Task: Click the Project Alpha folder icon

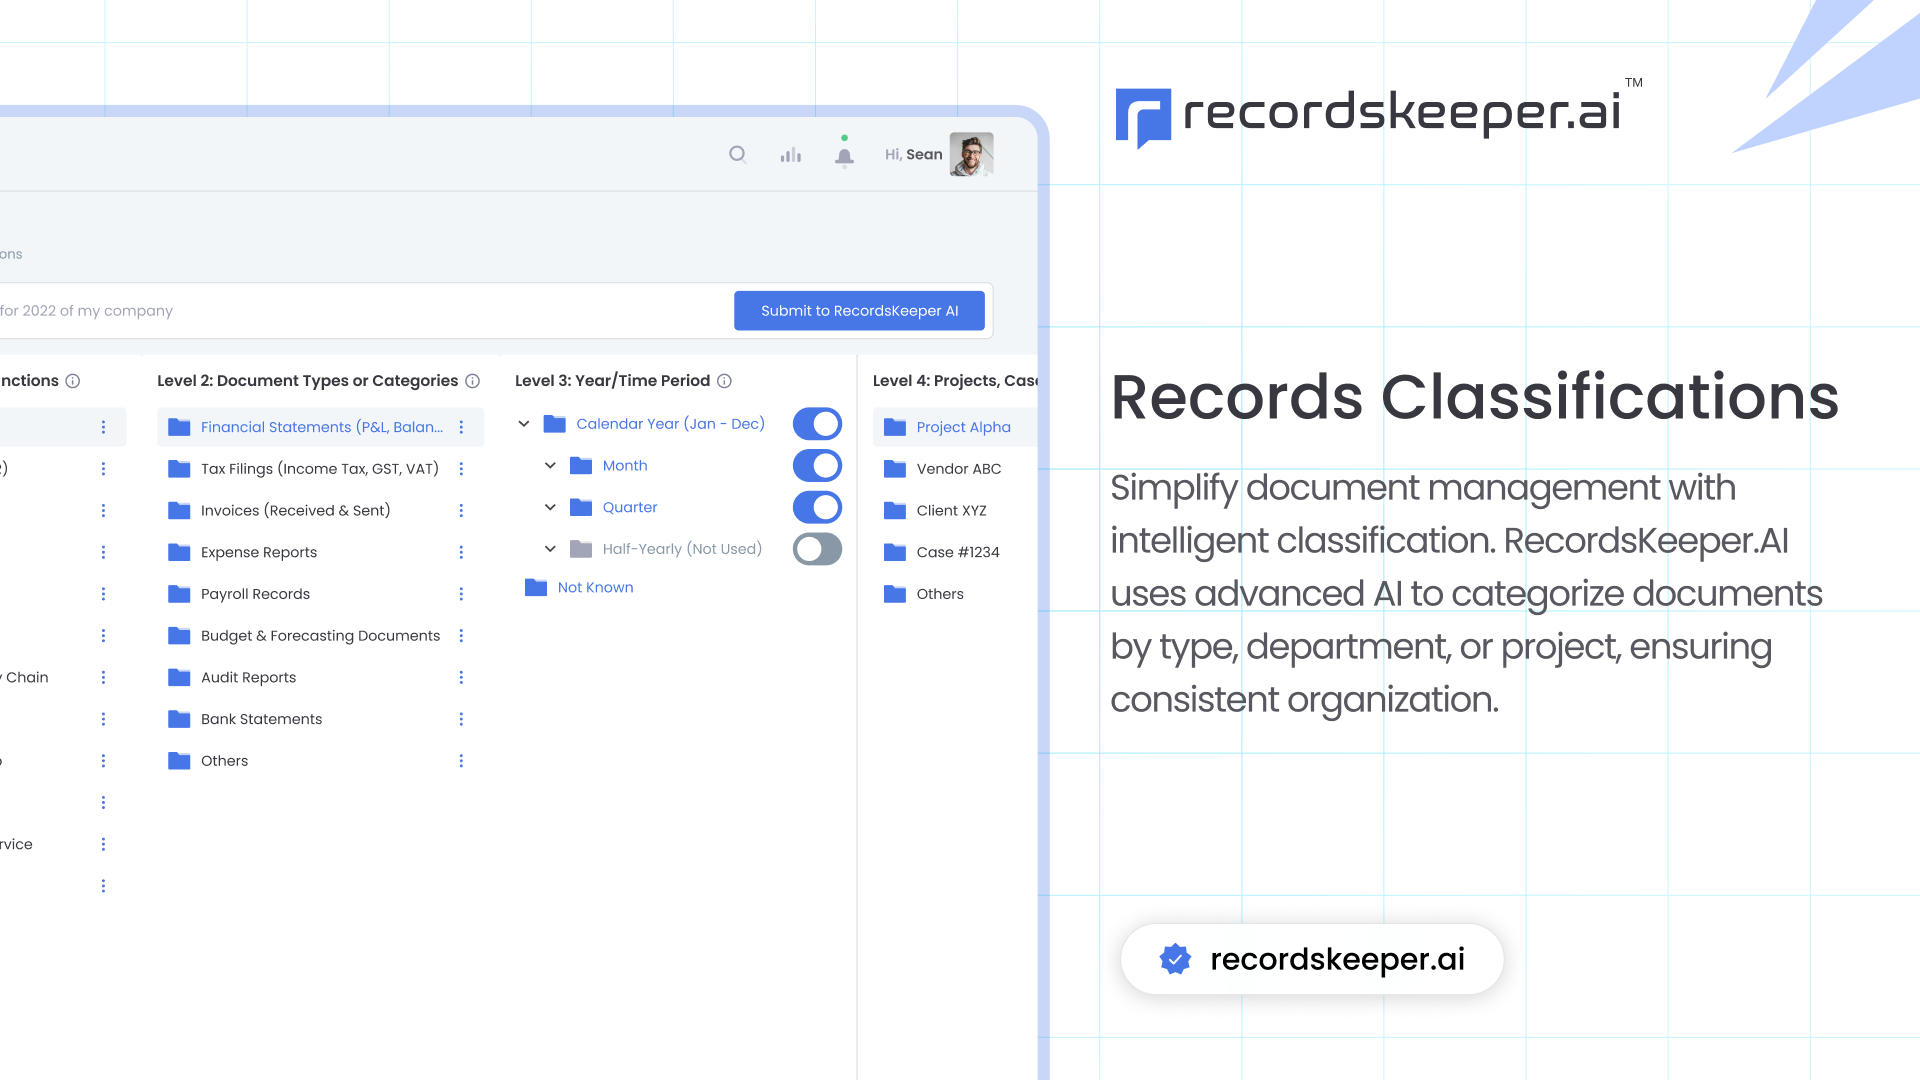Action: pos(895,427)
